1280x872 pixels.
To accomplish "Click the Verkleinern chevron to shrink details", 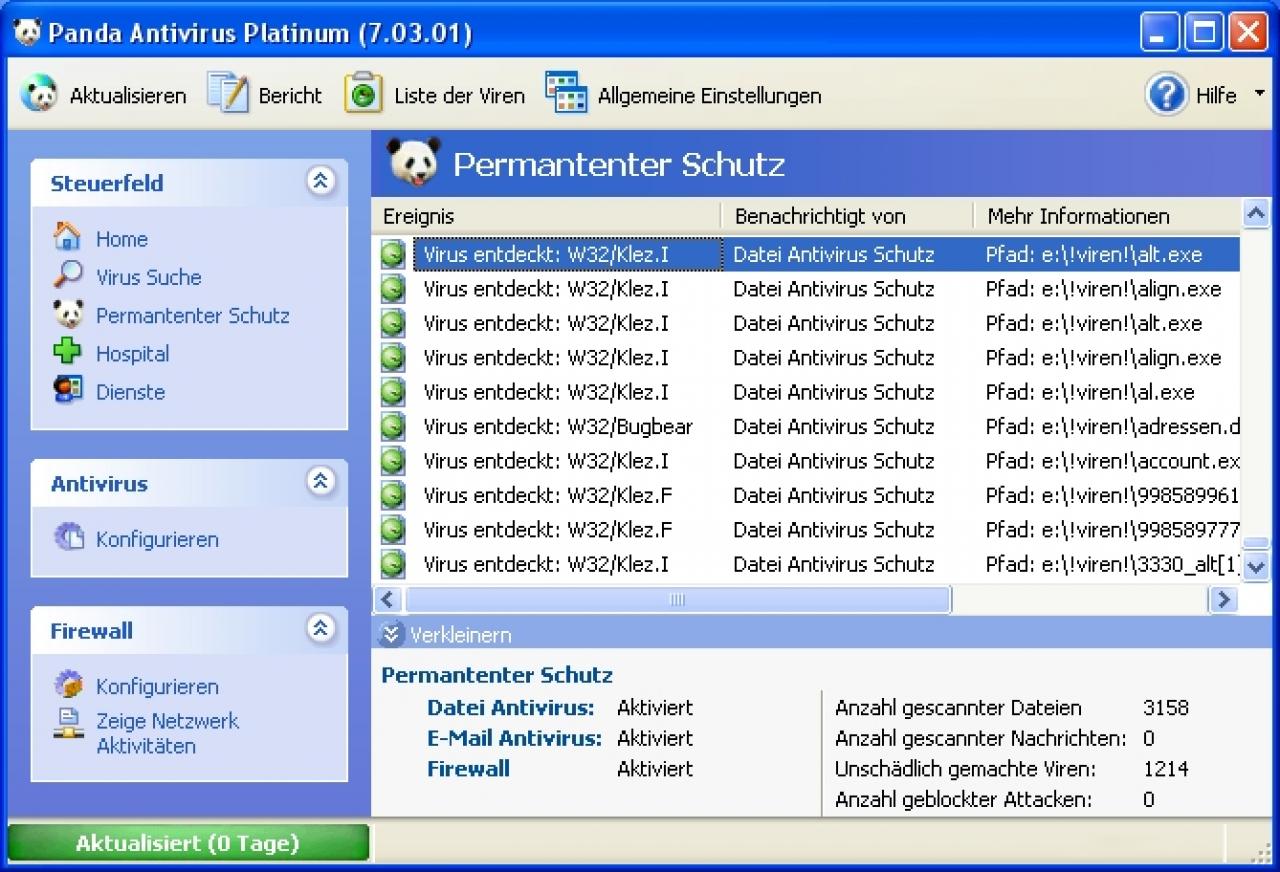I will 392,634.
